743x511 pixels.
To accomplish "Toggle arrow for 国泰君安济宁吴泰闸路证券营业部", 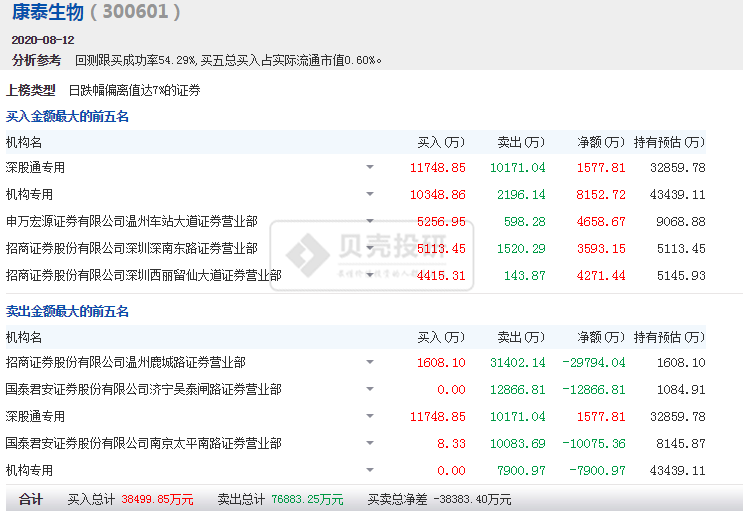I will pyautogui.click(x=370, y=389).
